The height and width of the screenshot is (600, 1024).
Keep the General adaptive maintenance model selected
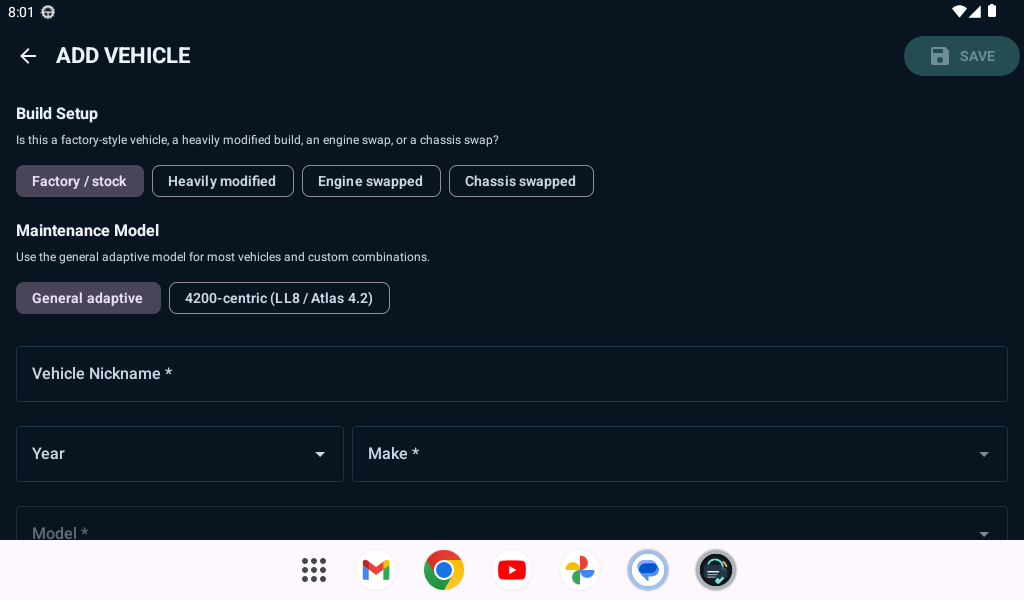click(88, 297)
